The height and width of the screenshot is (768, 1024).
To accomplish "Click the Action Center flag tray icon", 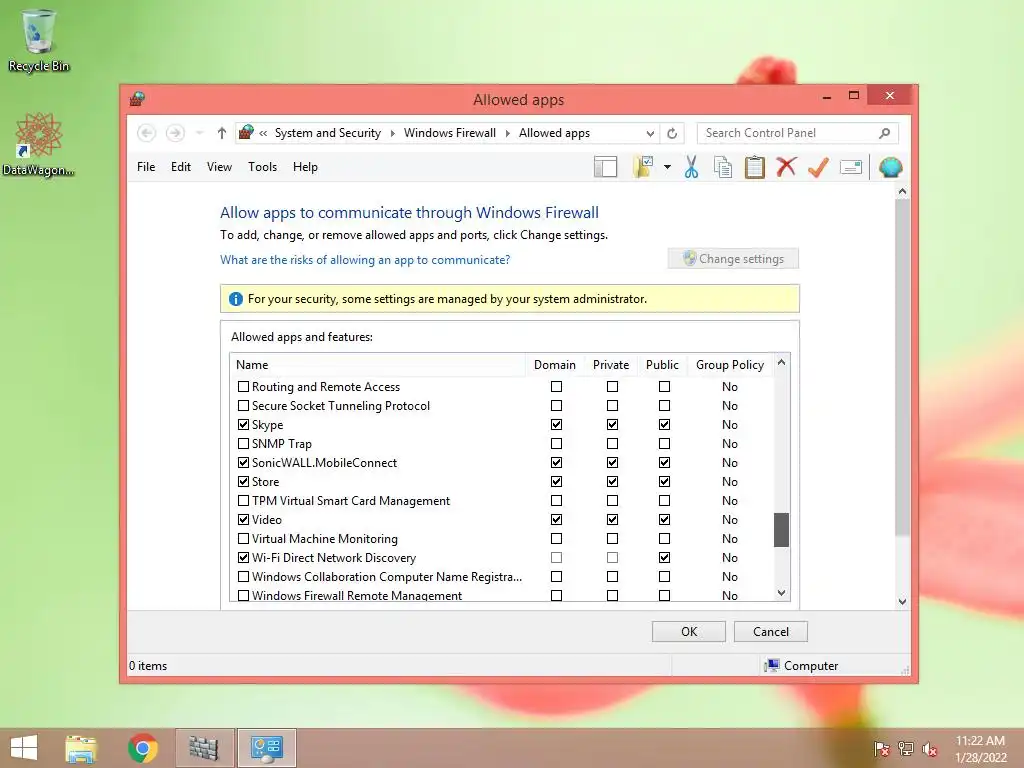I will coord(881,749).
